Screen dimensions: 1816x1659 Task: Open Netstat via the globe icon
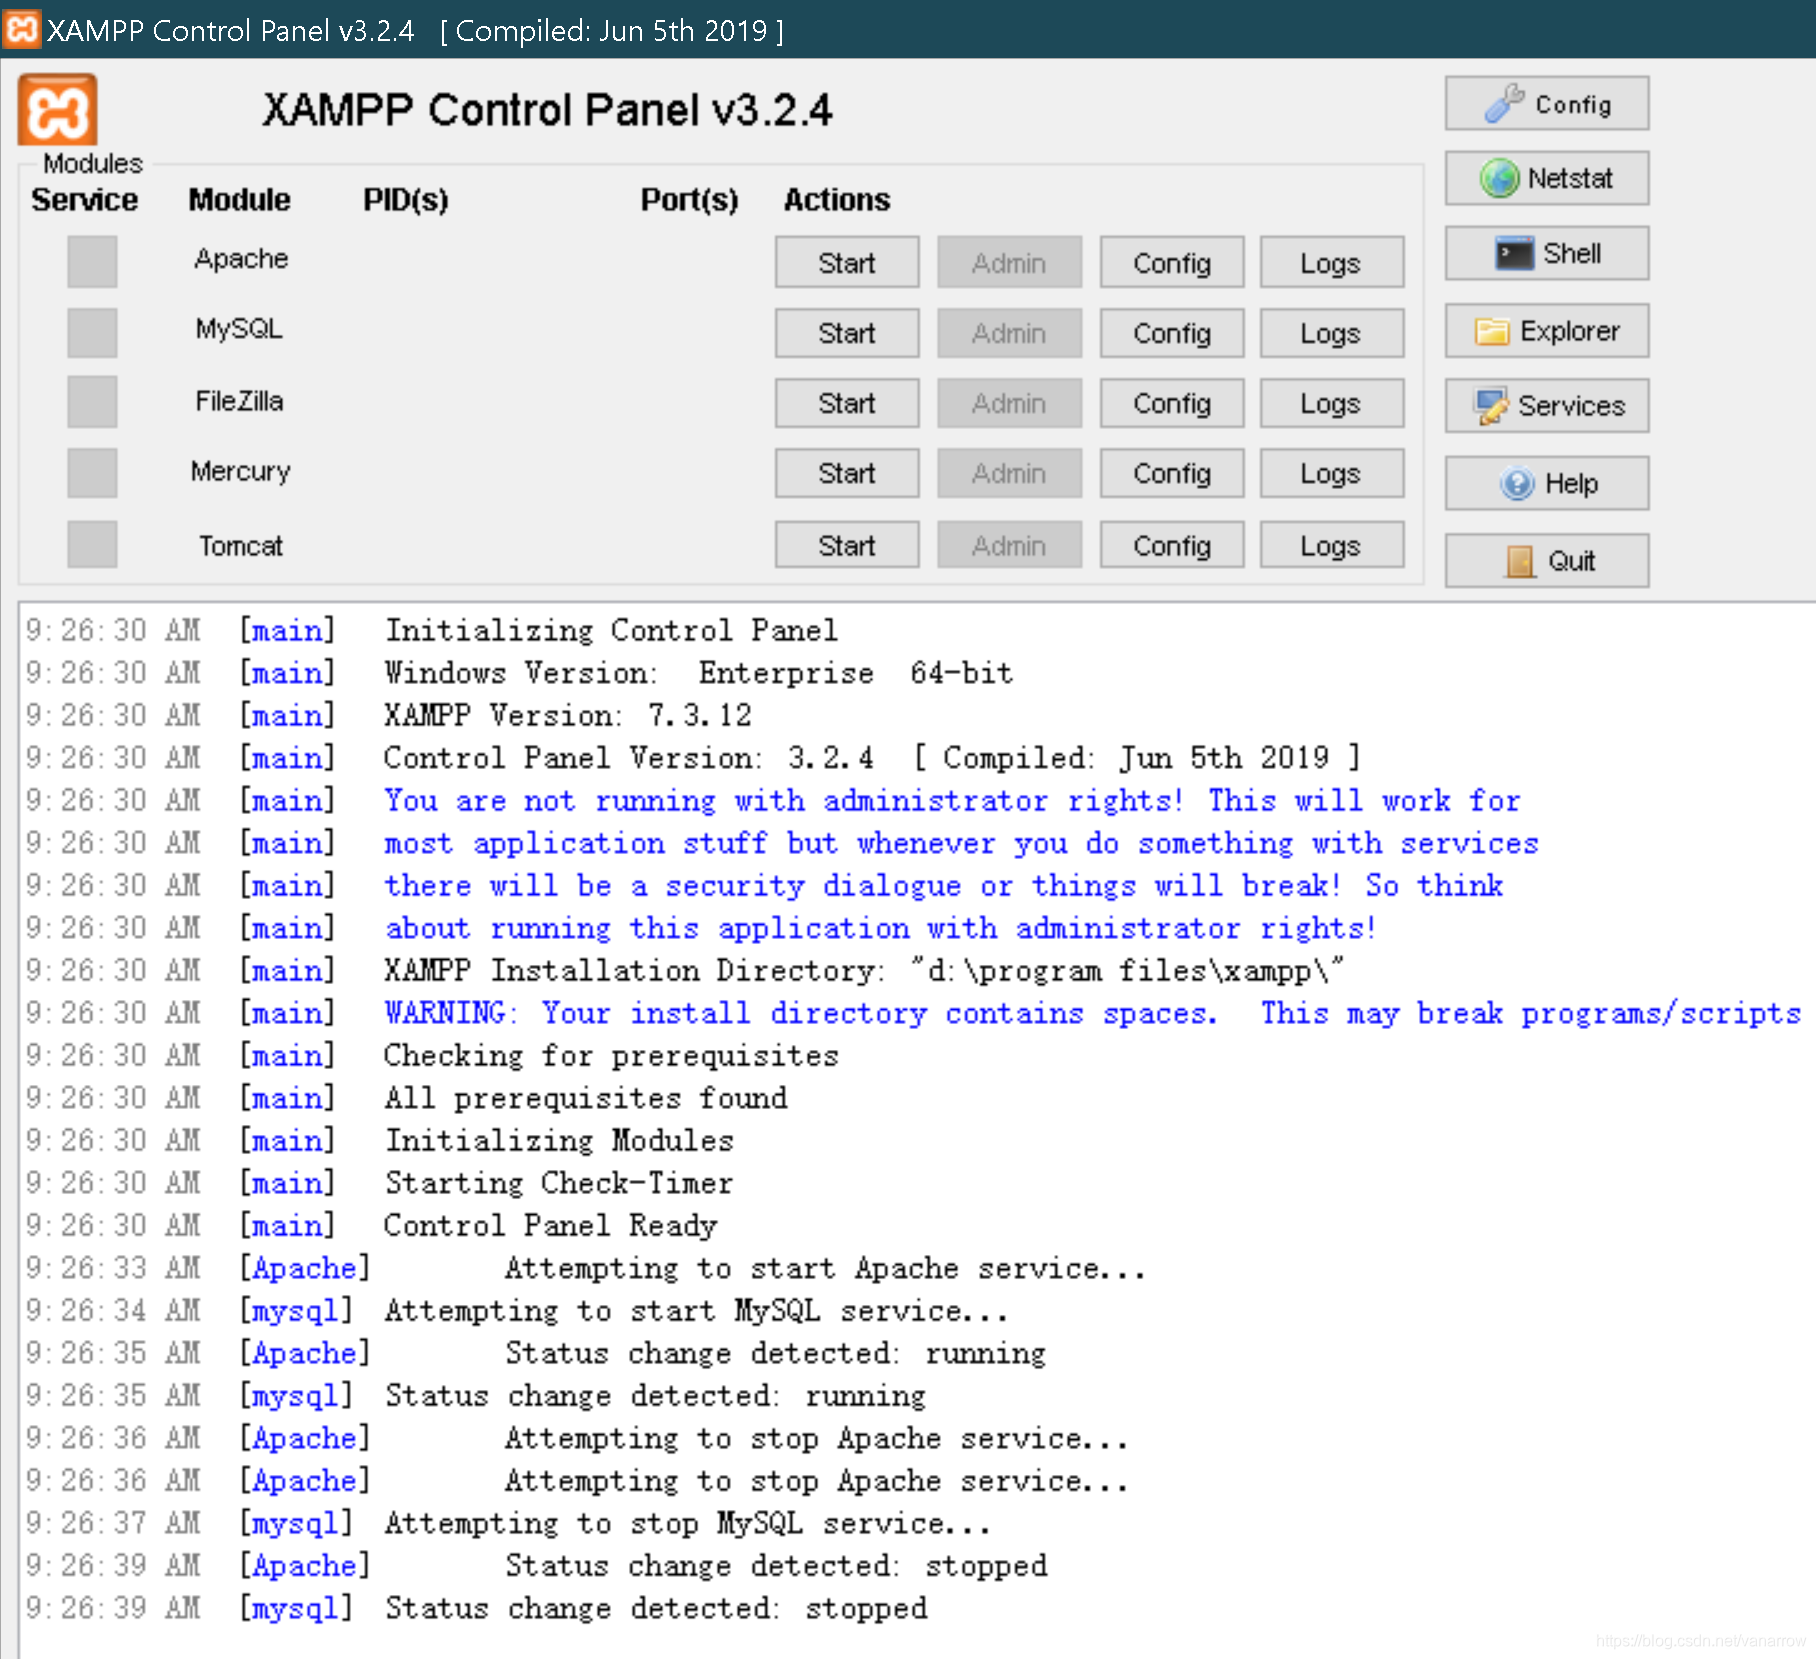pyautogui.click(x=1546, y=179)
